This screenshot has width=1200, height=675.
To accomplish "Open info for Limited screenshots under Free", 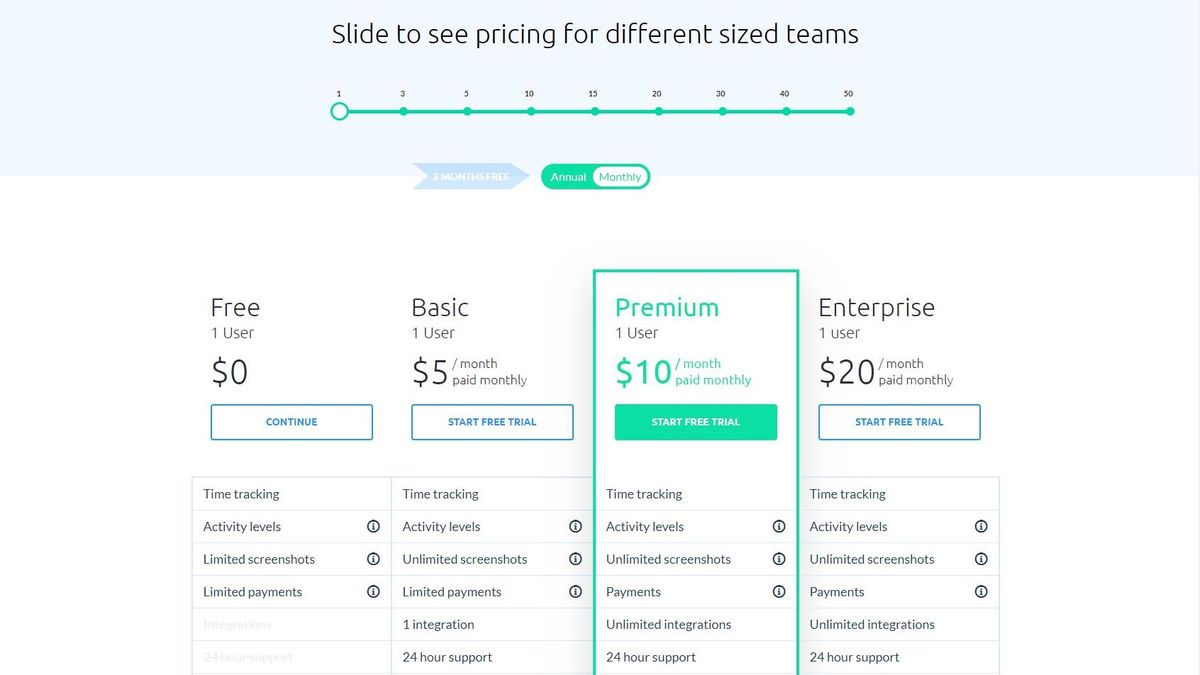I will click(x=373, y=559).
